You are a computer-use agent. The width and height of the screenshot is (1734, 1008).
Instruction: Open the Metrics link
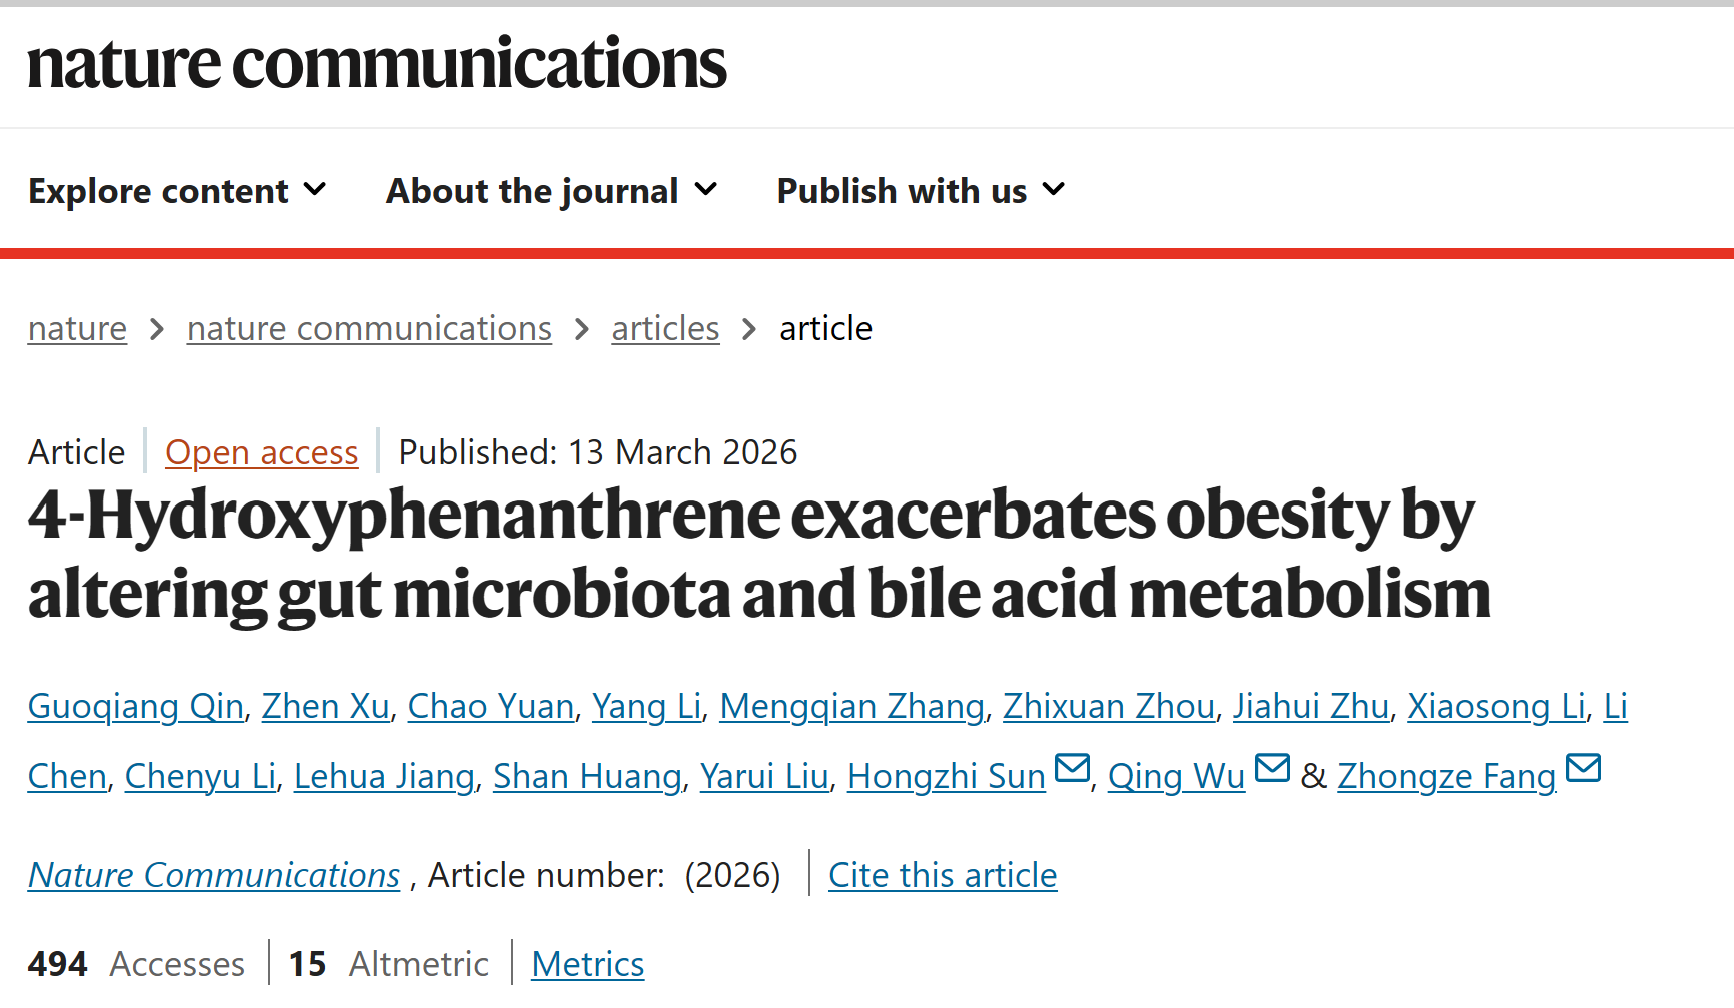click(587, 964)
